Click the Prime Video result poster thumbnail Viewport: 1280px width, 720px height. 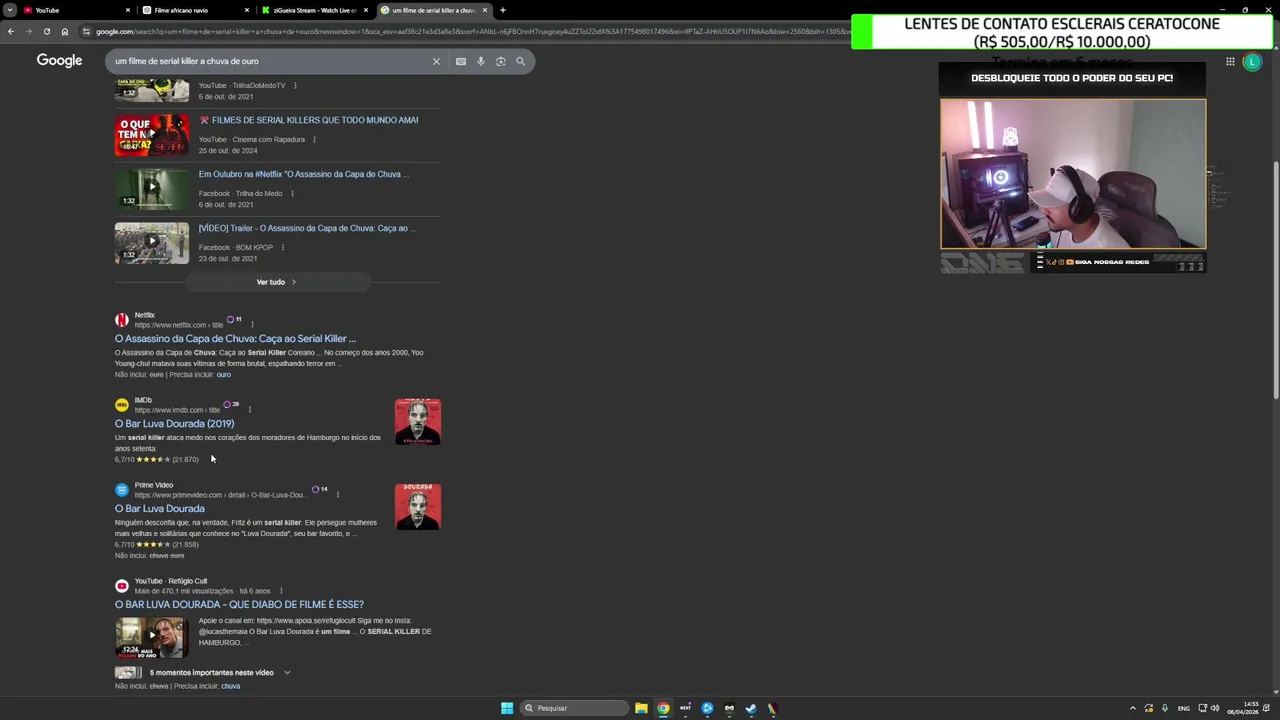tap(418, 507)
